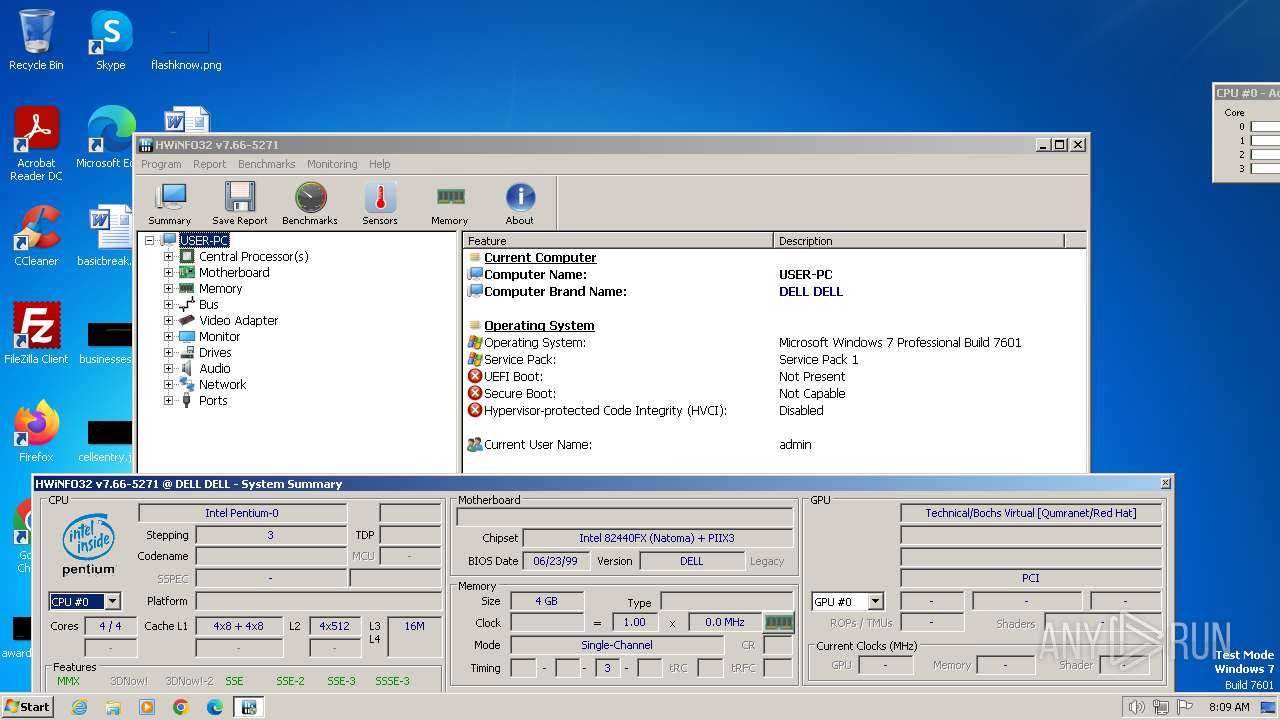
Task: Open the Benchmarks menu
Action: pos(266,164)
